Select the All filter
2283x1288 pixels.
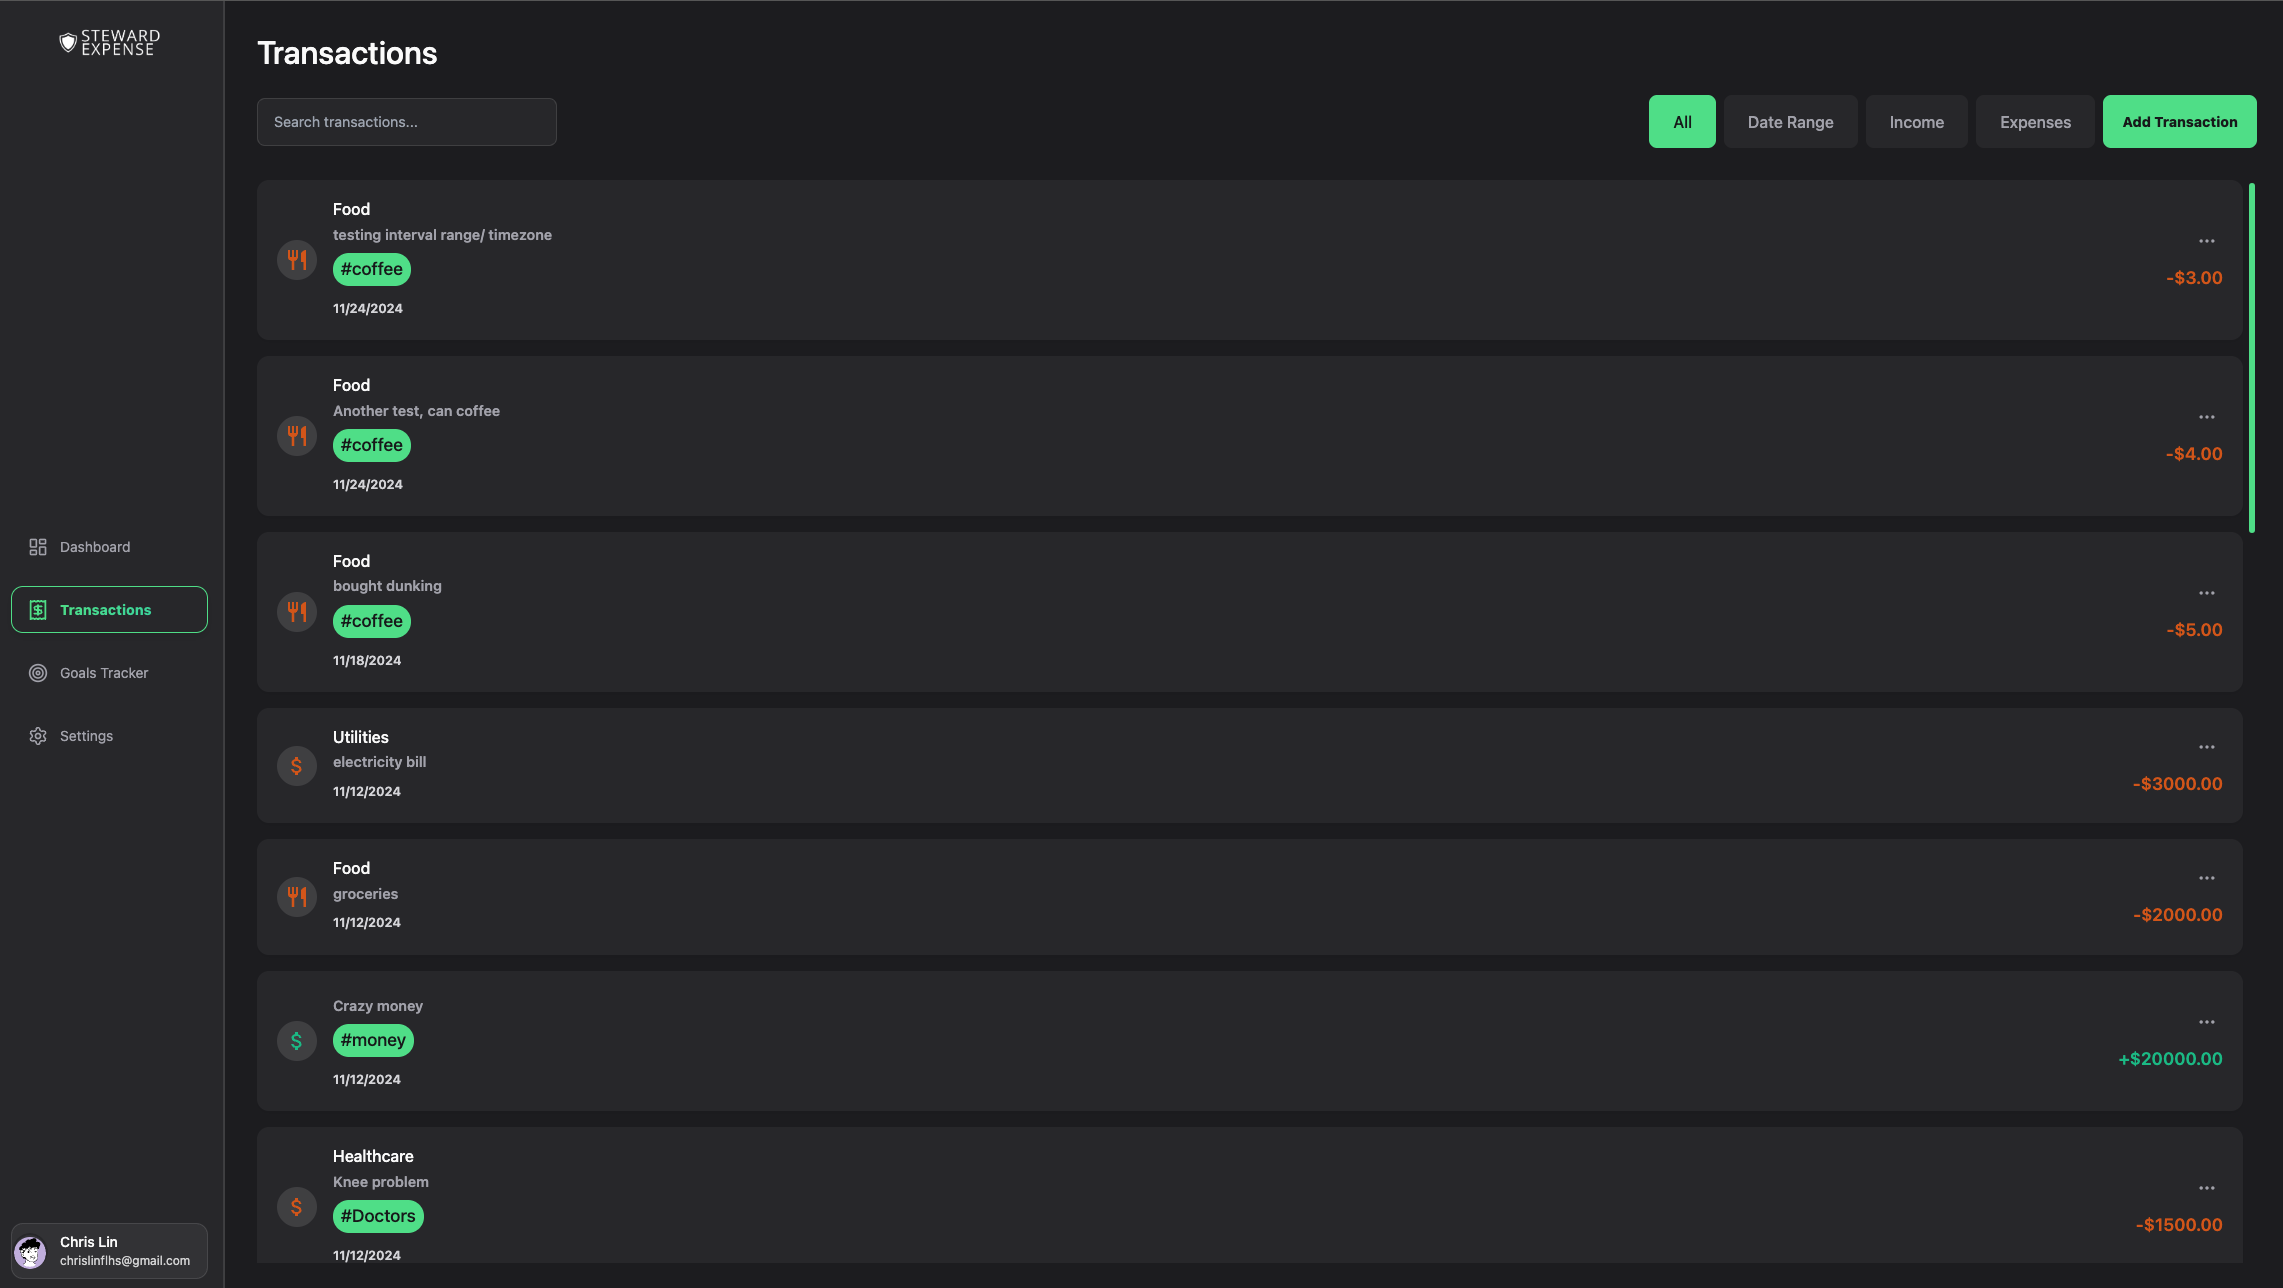[x=1682, y=122]
